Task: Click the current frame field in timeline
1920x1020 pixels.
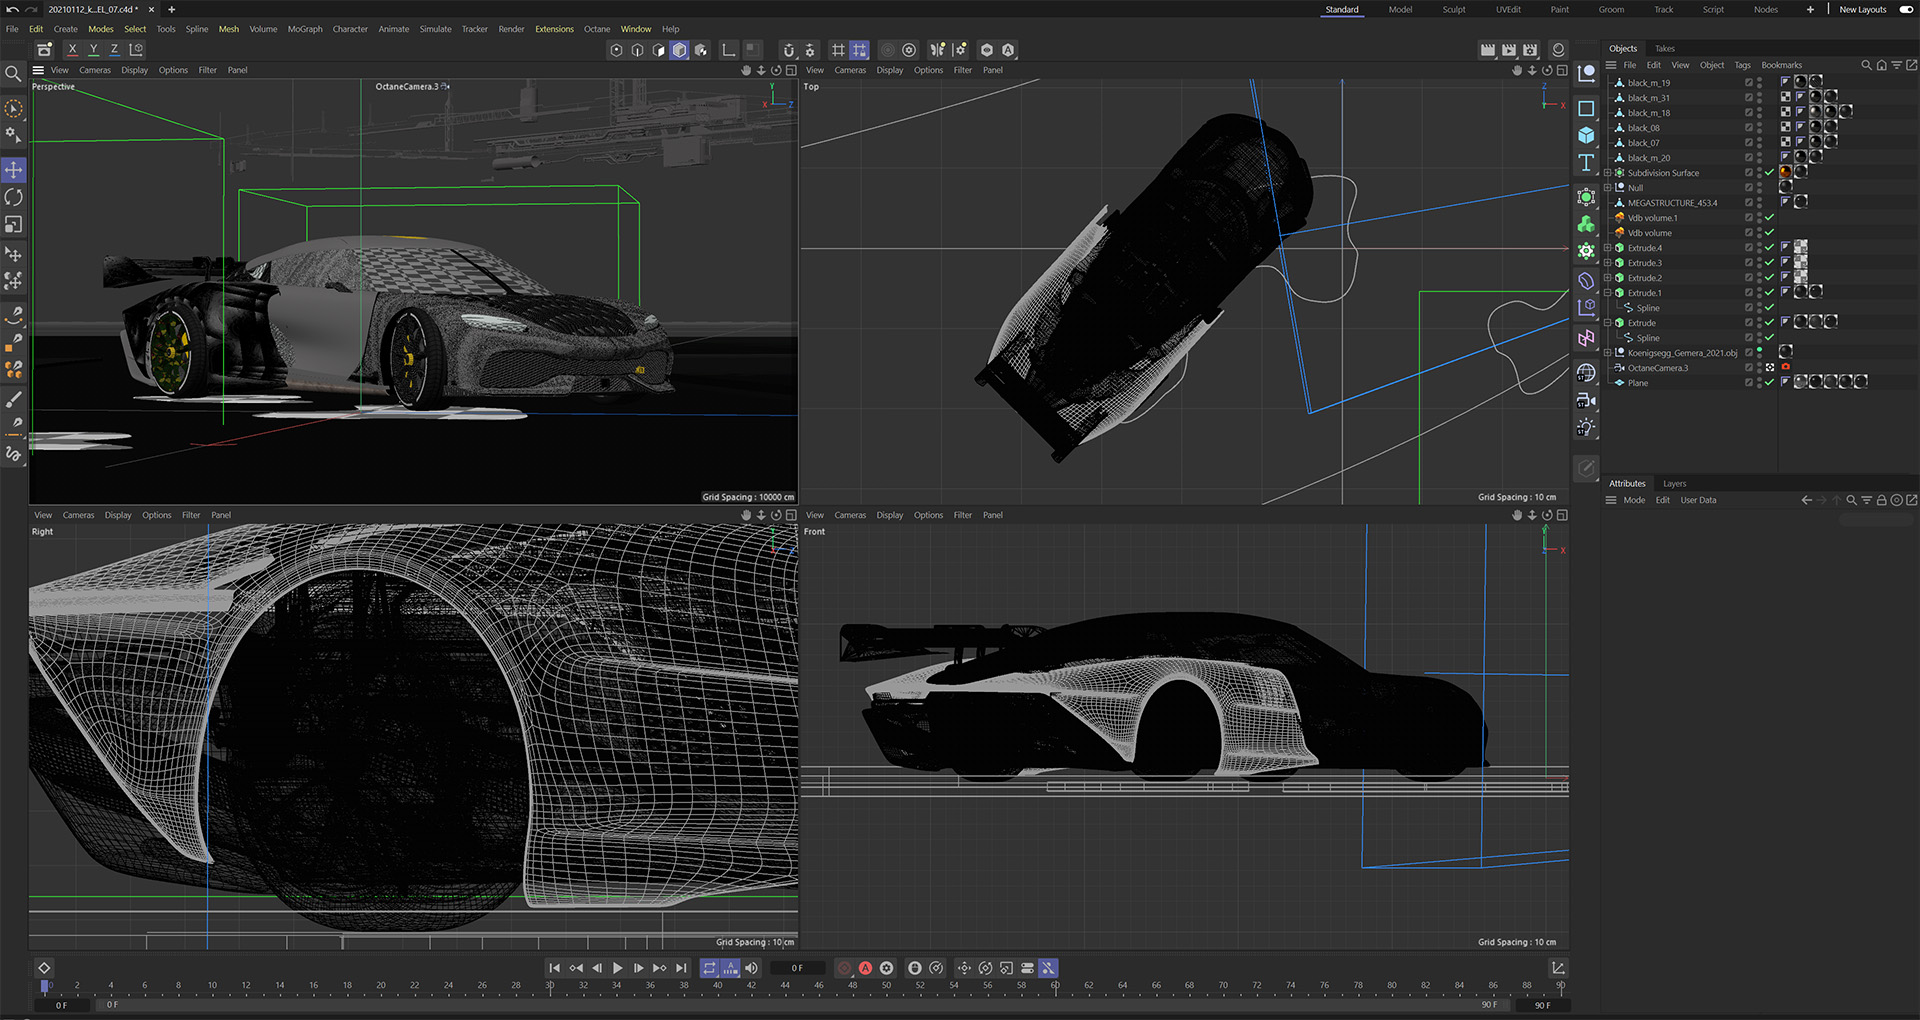Action: (797, 968)
